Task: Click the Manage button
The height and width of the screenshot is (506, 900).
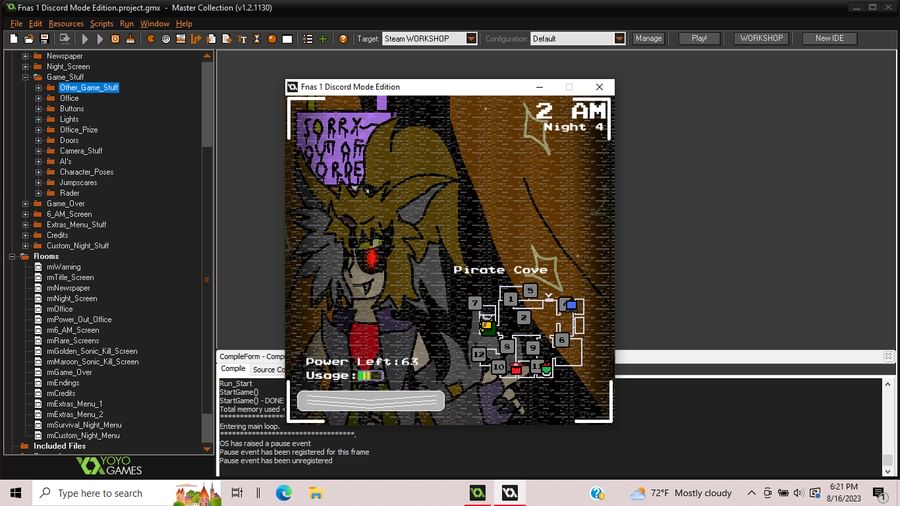Action: (649, 38)
